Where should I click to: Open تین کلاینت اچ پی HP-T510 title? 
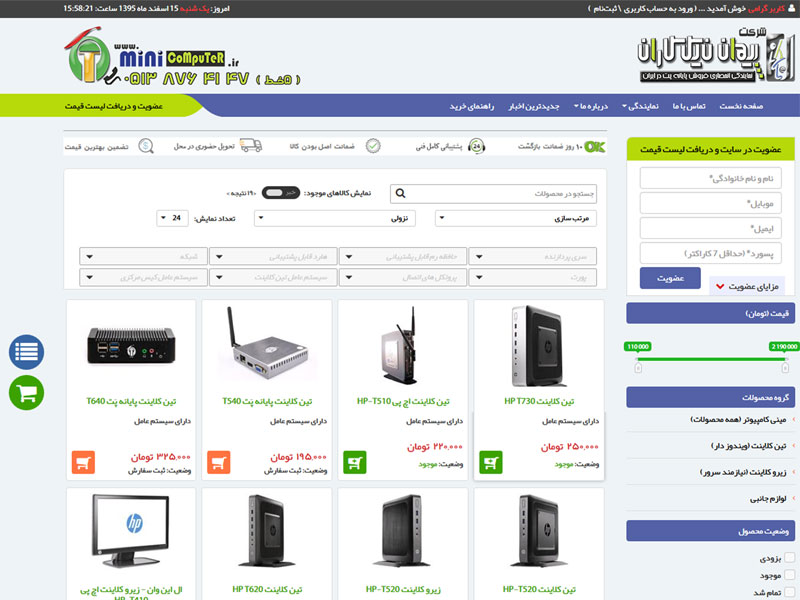tap(403, 402)
